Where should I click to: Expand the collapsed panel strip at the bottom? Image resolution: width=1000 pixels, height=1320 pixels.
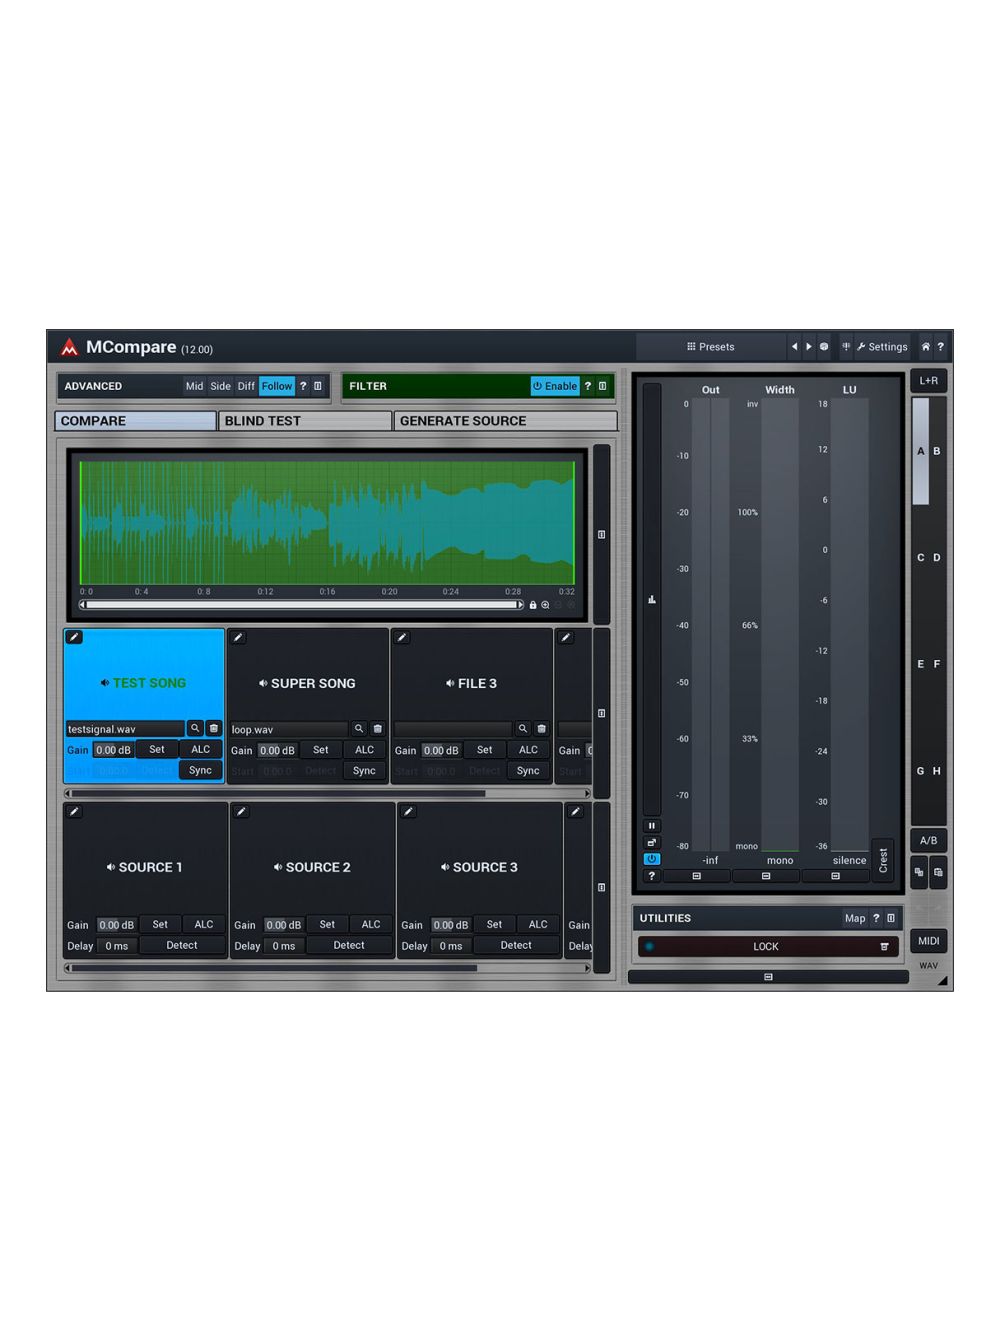(x=766, y=976)
